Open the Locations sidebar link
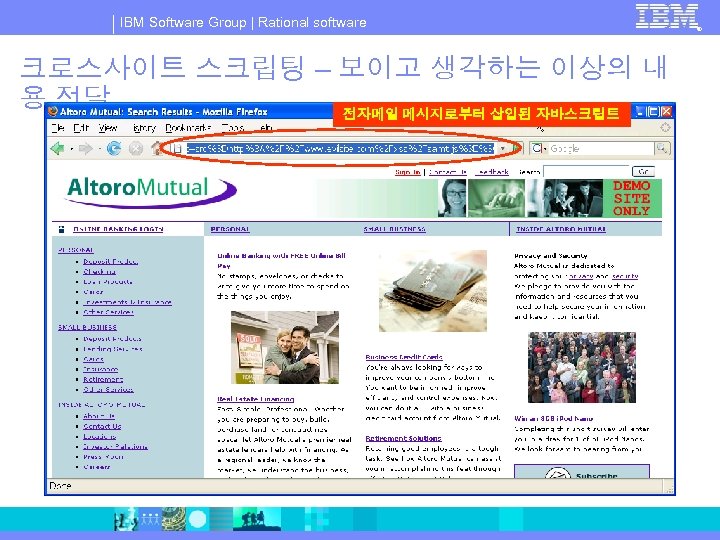Image resolution: width=720 pixels, height=540 pixels. point(99,436)
